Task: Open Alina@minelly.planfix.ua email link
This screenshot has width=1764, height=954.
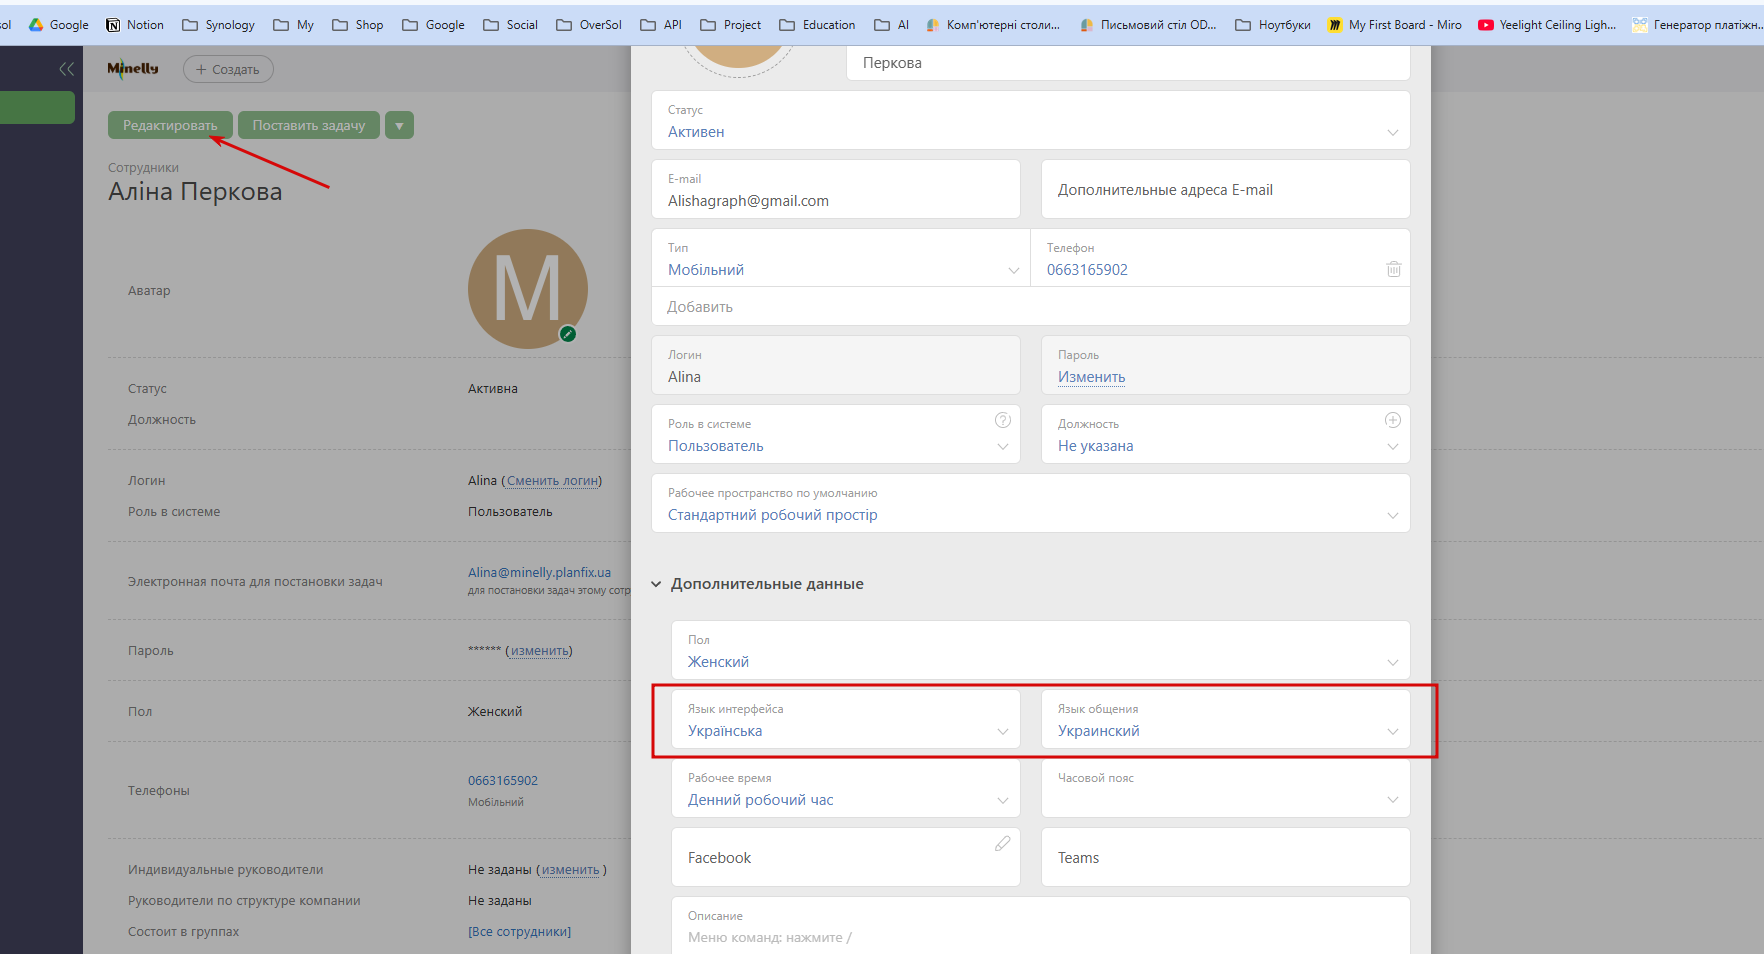Action: pyautogui.click(x=539, y=572)
